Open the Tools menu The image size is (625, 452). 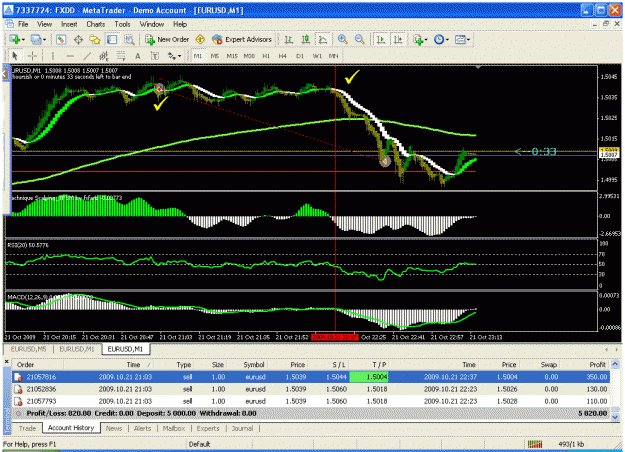tap(122, 24)
